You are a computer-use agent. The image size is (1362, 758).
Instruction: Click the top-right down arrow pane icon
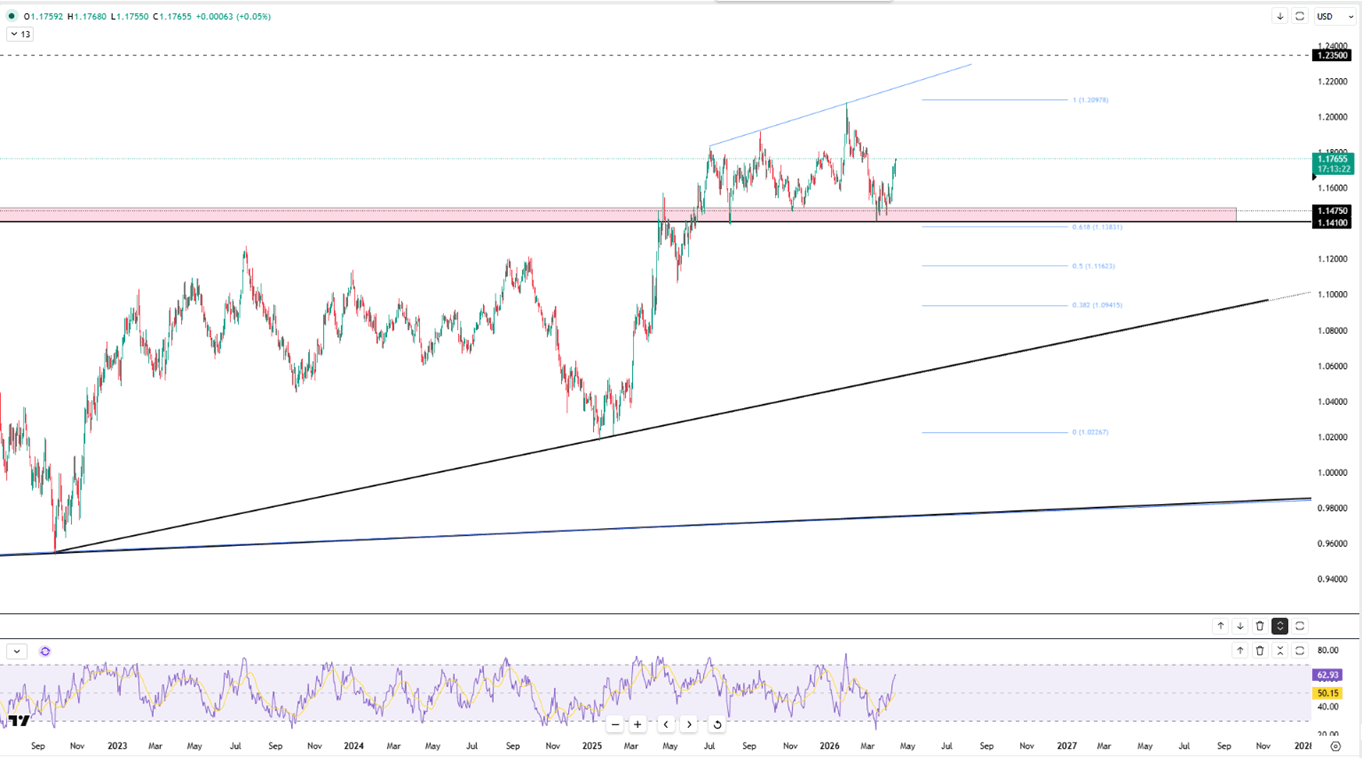tap(1280, 16)
